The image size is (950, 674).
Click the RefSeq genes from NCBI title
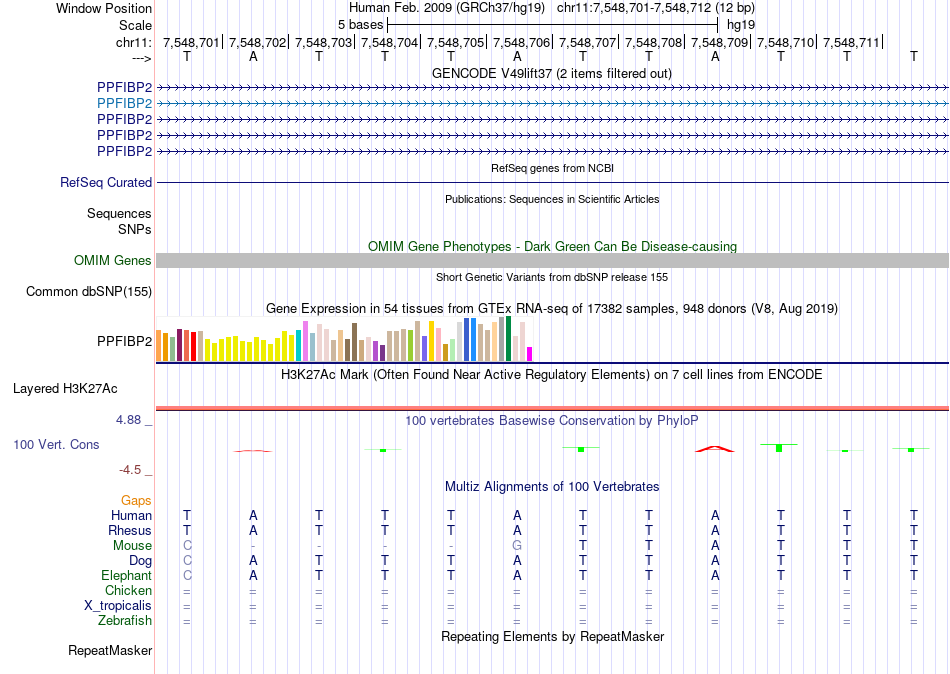click(552, 168)
